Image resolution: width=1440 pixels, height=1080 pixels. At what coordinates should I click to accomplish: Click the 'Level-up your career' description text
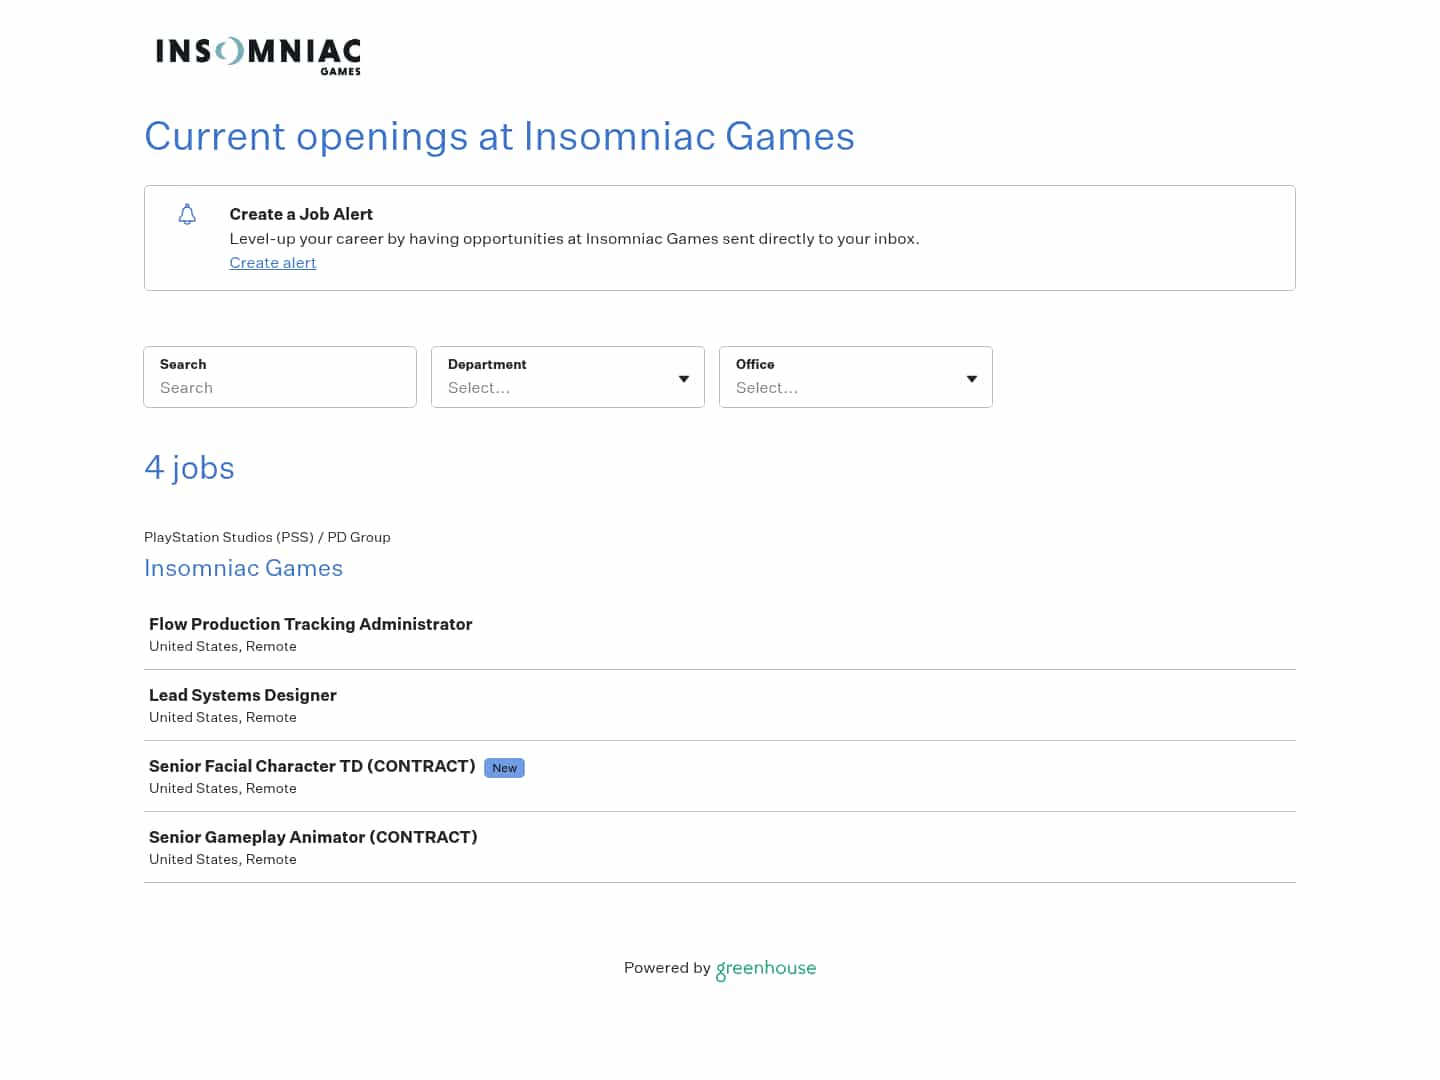(x=574, y=239)
